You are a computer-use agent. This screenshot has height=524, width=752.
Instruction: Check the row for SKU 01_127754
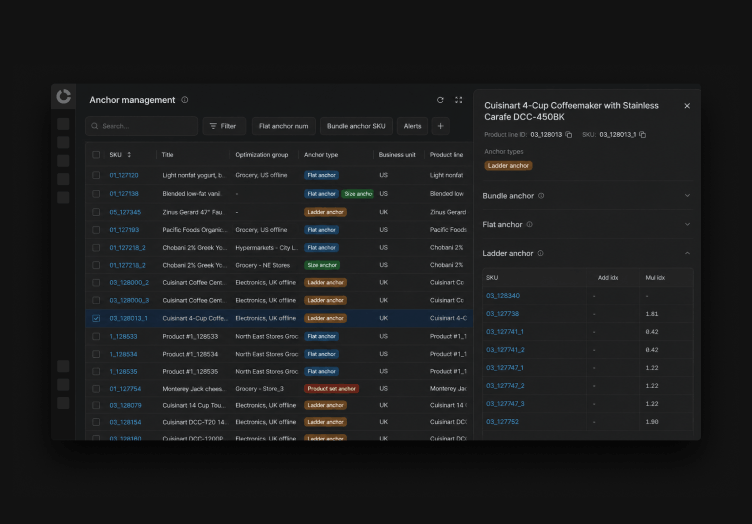click(x=96, y=389)
